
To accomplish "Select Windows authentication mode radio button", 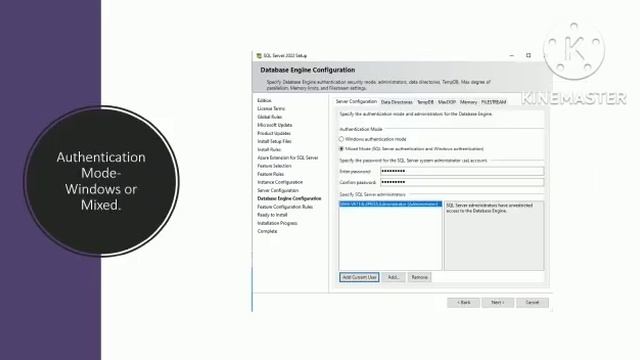I will (341, 139).
